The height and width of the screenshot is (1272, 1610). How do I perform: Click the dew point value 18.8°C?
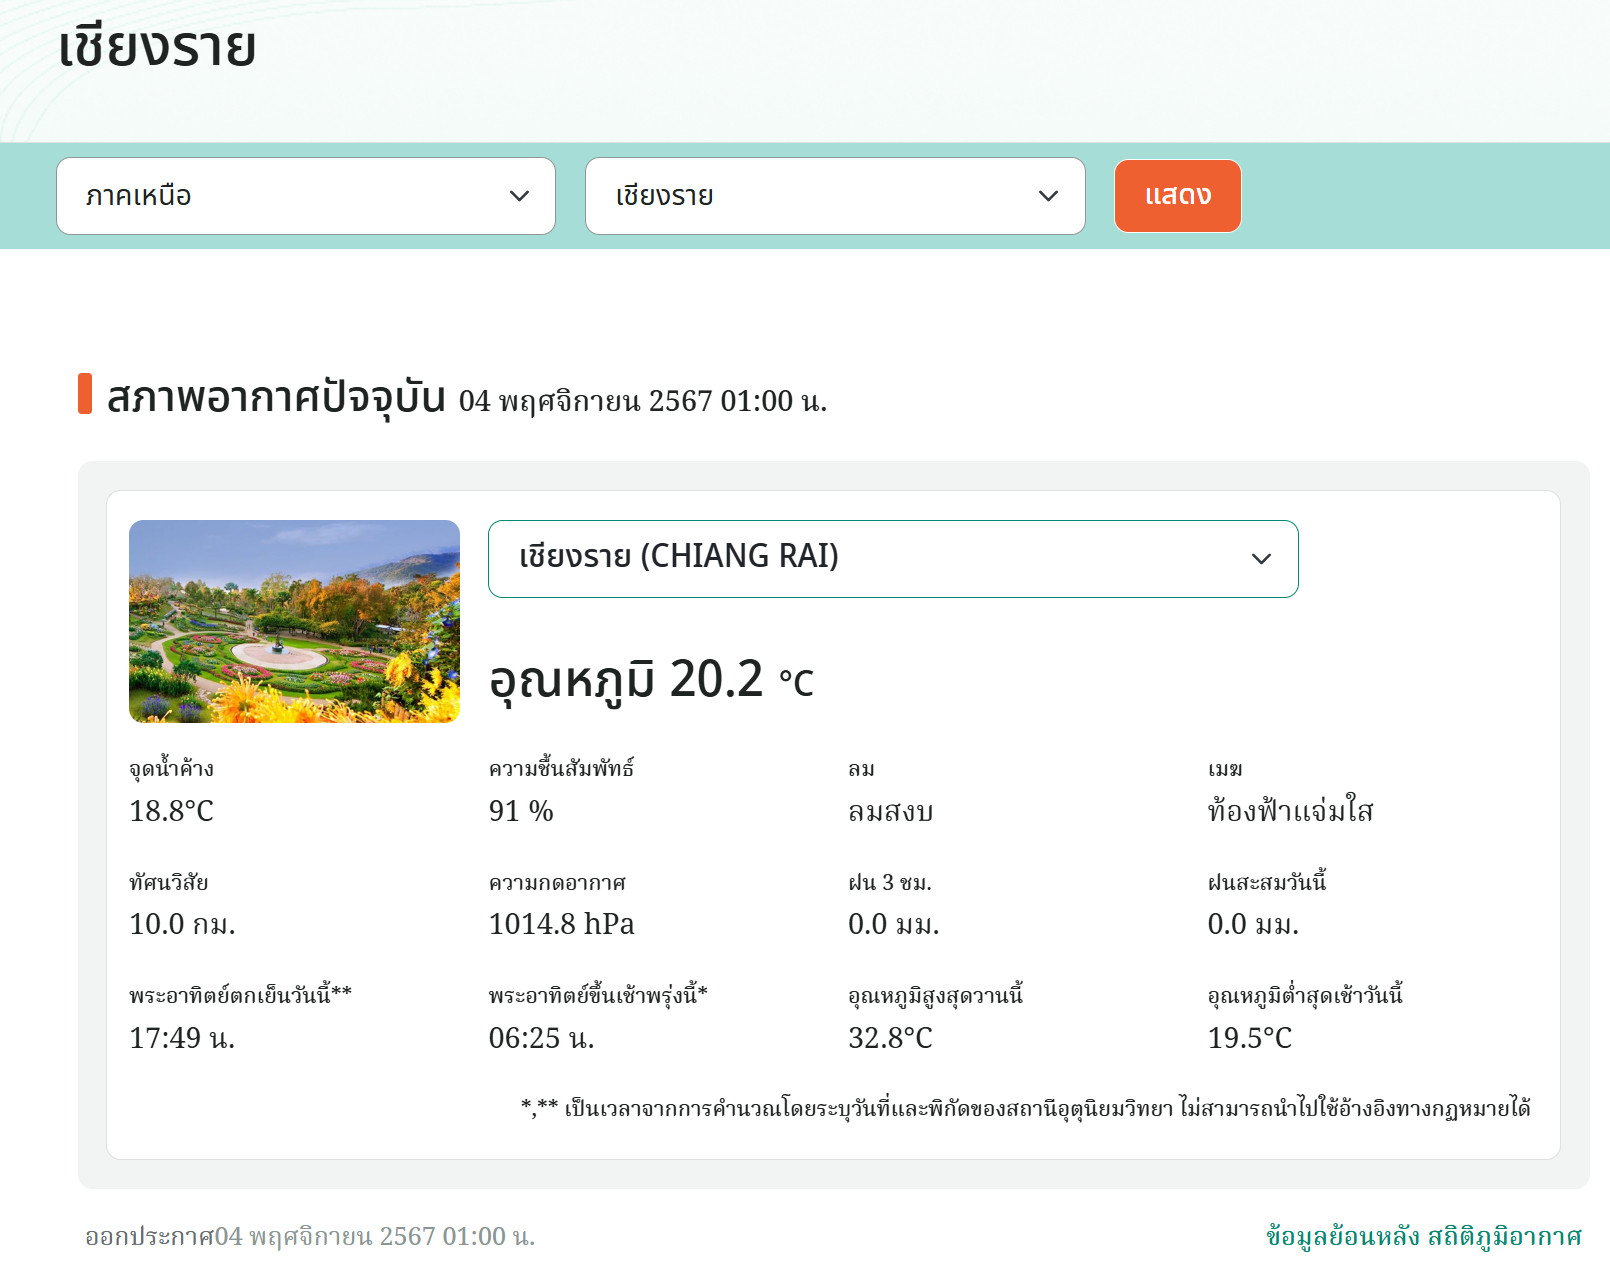point(171,811)
